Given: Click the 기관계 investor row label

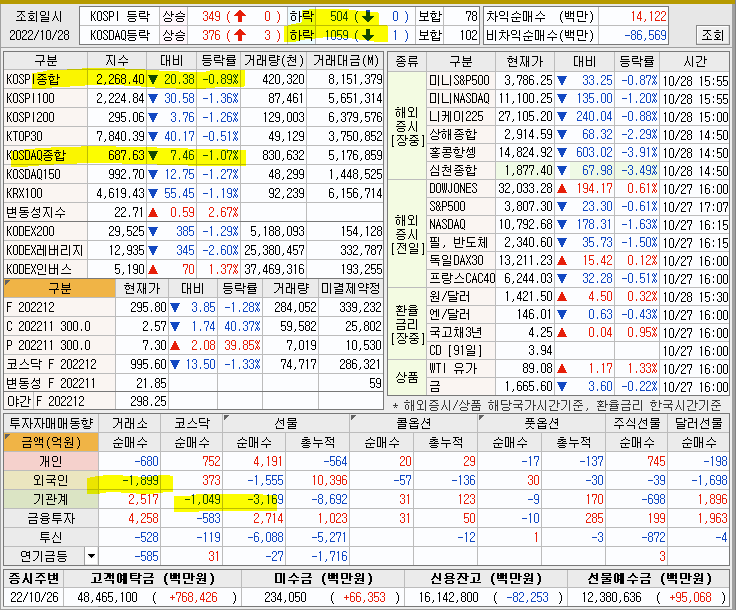Looking at the screenshot, I should click(51, 499).
